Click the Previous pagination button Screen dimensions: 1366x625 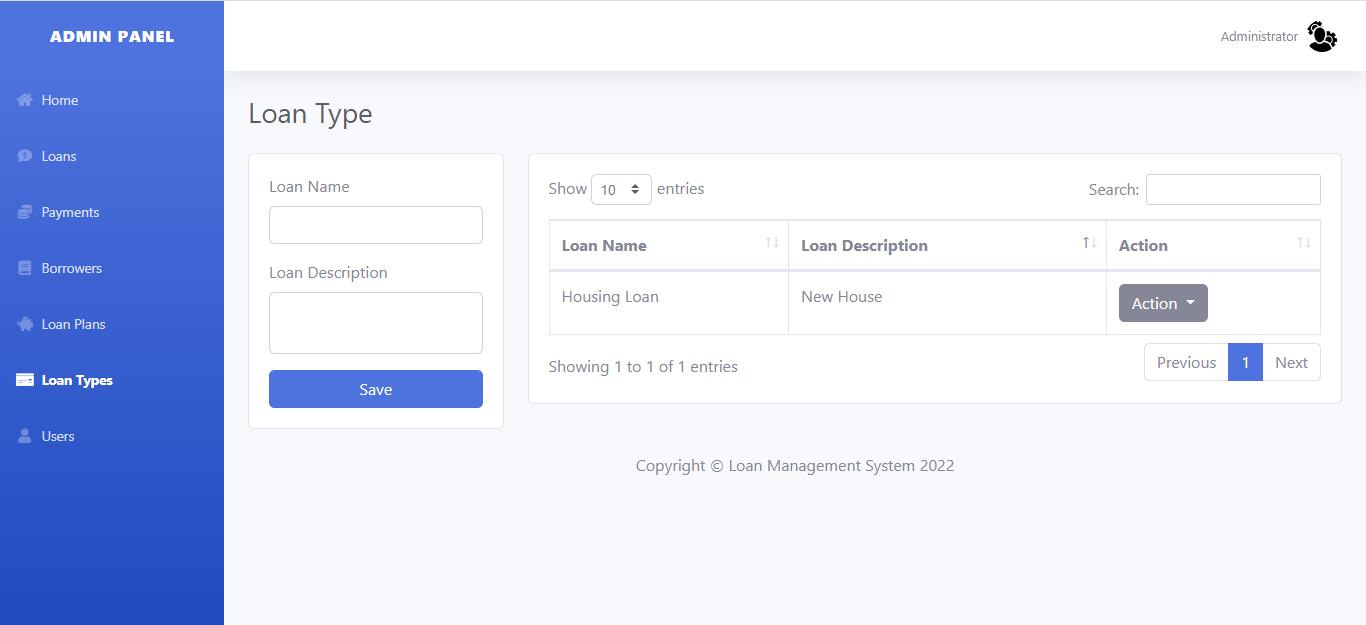(1186, 362)
